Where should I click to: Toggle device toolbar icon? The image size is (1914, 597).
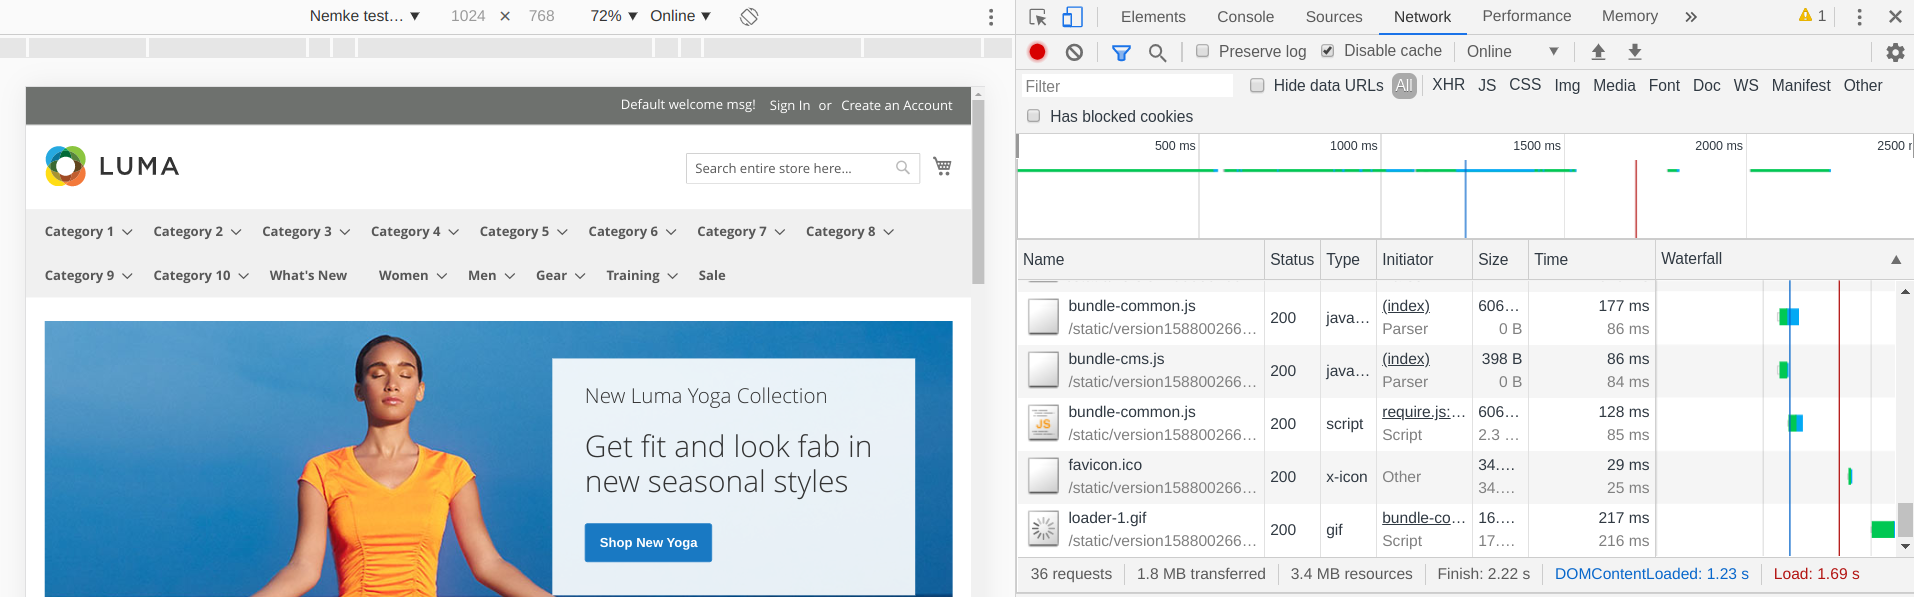coord(1072,17)
